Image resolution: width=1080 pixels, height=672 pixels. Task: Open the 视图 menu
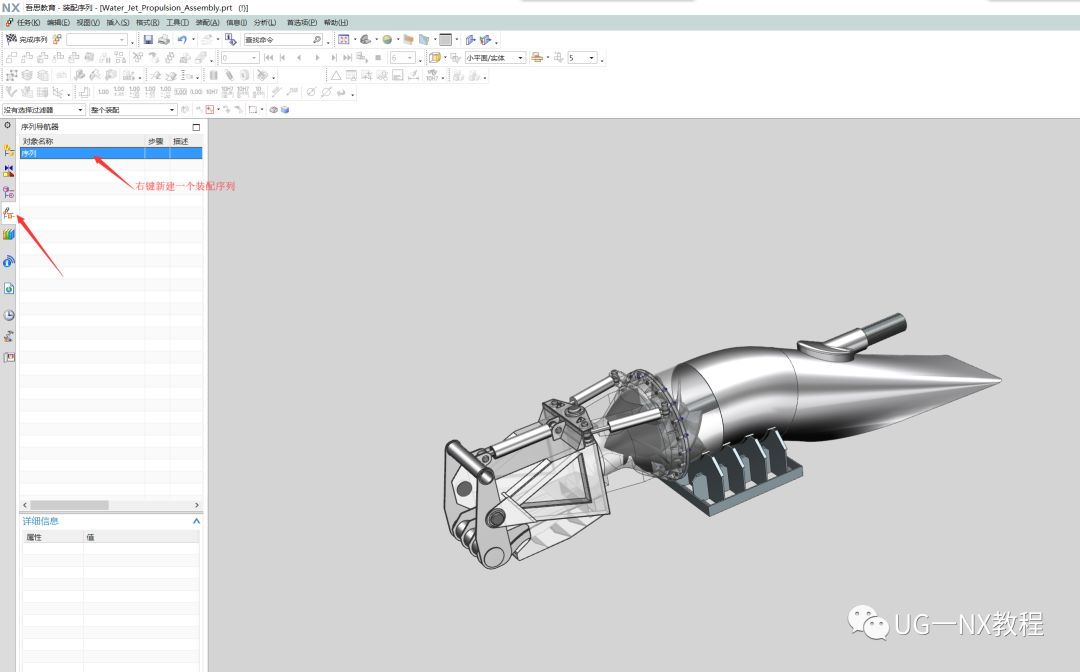tap(87, 23)
